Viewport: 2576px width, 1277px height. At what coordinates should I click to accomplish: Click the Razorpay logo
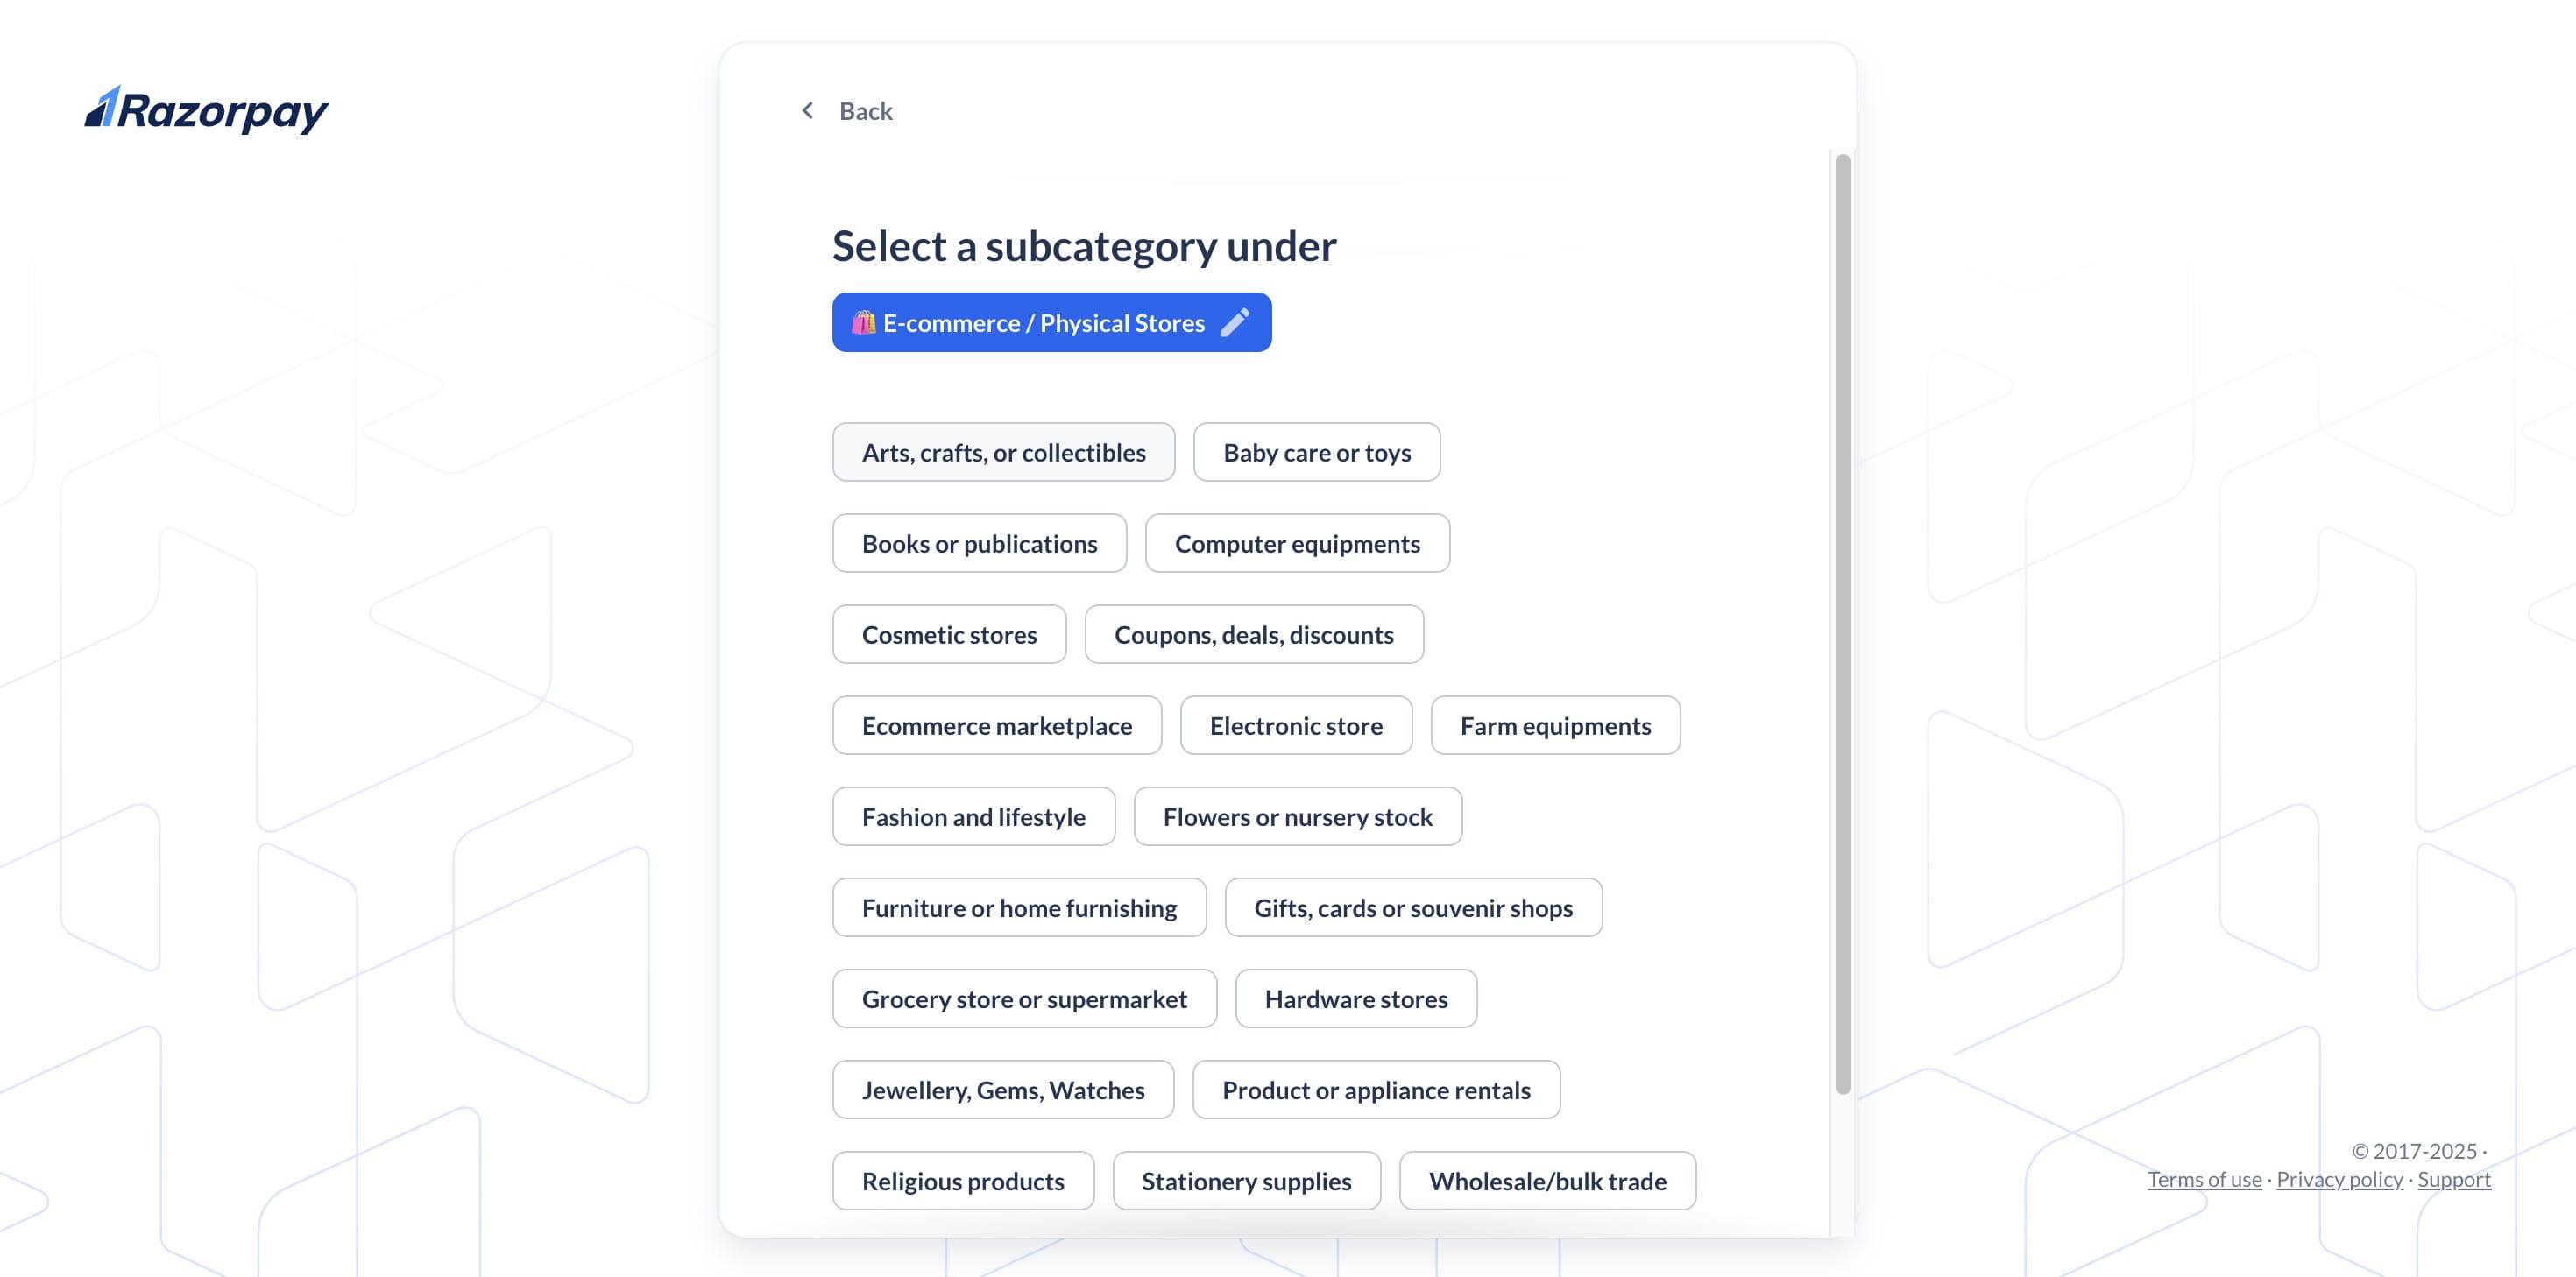click(x=205, y=110)
